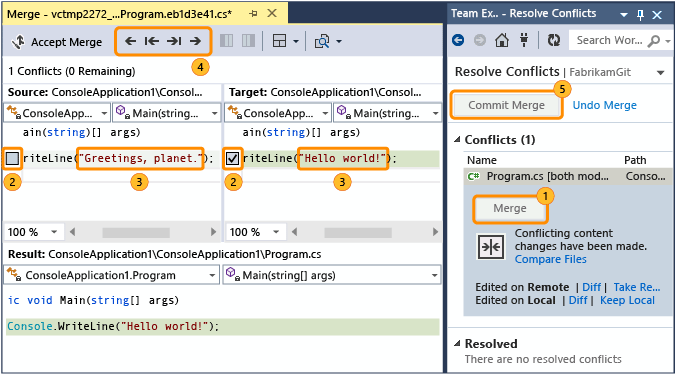The width and height of the screenshot is (675, 374).
Task: Open source ConsoleApp class dropdown
Action: 57,113
